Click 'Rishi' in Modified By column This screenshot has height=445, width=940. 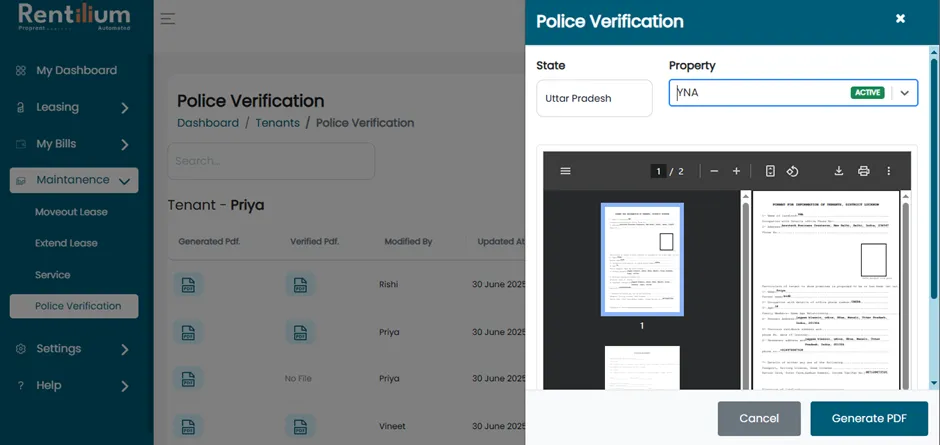(x=388, y=284)
